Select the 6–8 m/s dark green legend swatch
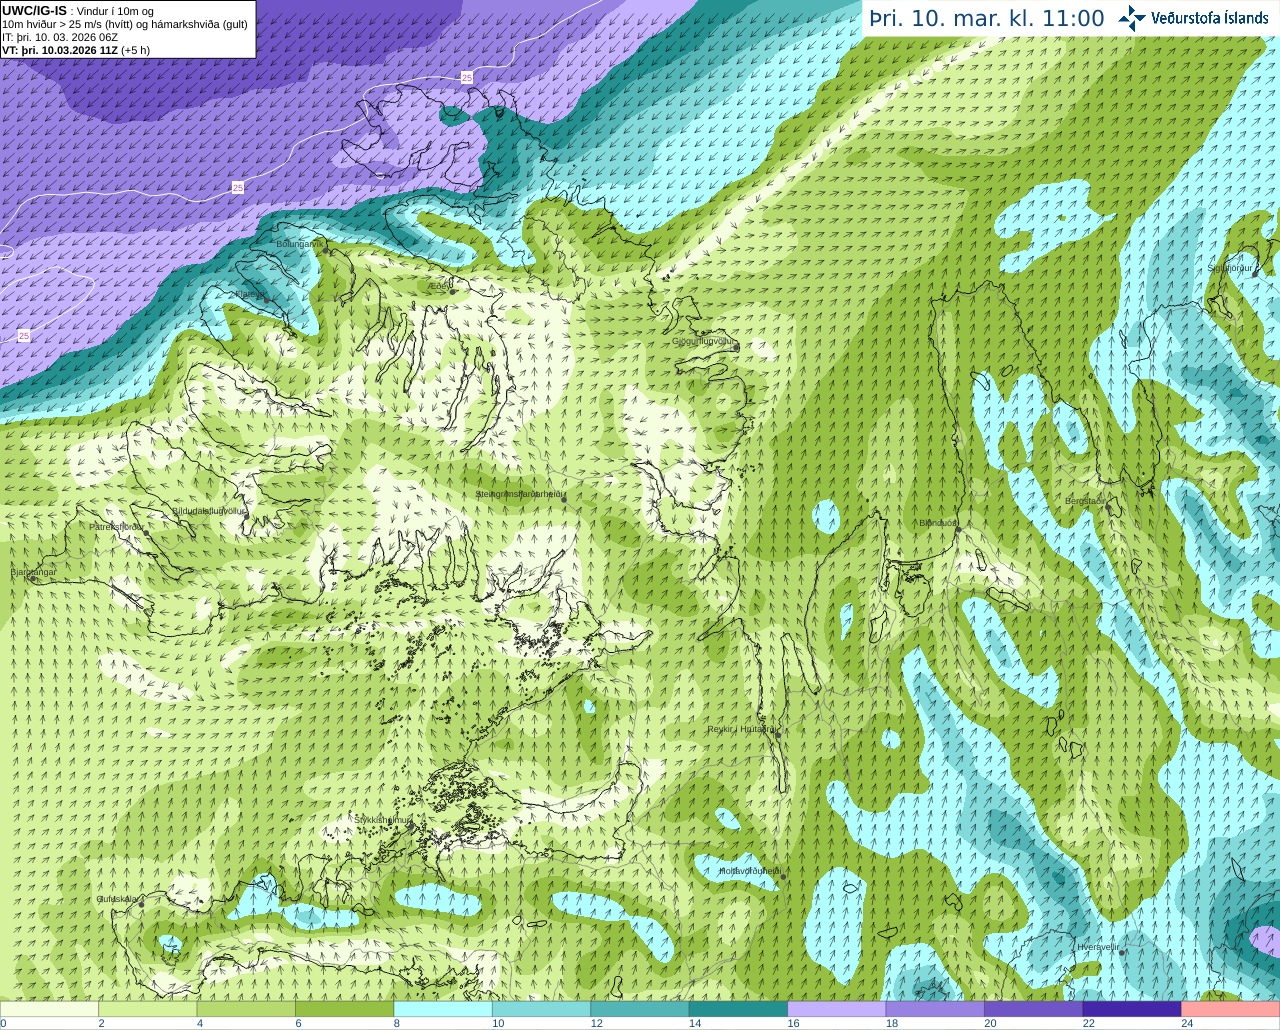Screen dimensions: 1280x1030 pyautogui.click(x=345, y=1009)
